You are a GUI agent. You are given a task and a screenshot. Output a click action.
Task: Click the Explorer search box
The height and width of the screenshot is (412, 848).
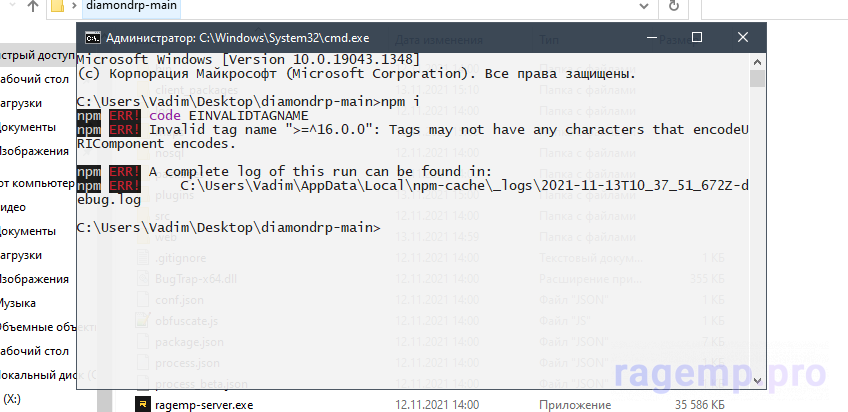[774, 8]
